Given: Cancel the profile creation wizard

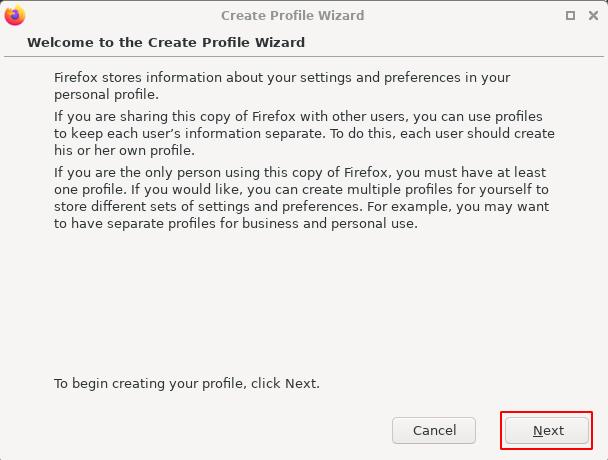Looking at the screenshot, I should pyautogui.click(x=434, y=431).
